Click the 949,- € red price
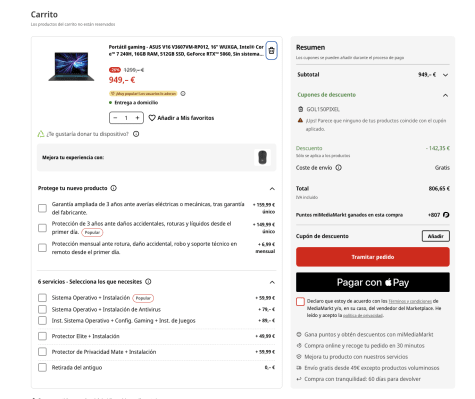This screenshot has width=475, height=399. pyautogui.click(x=122, y=80)
